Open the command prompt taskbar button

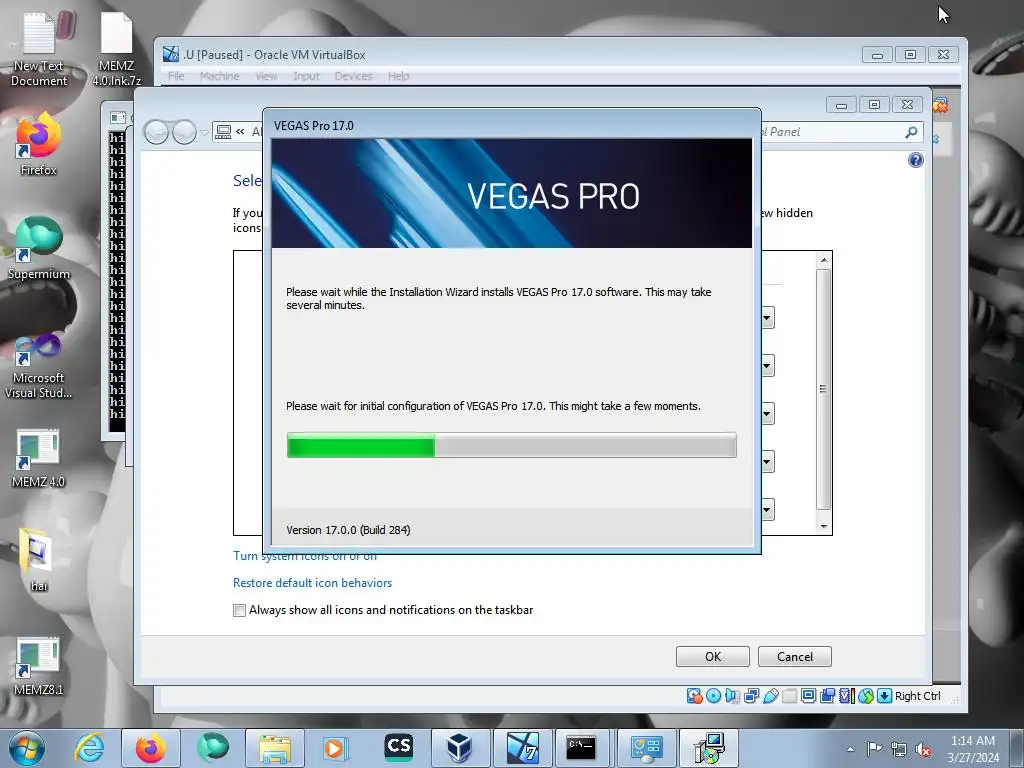point(581,748)
